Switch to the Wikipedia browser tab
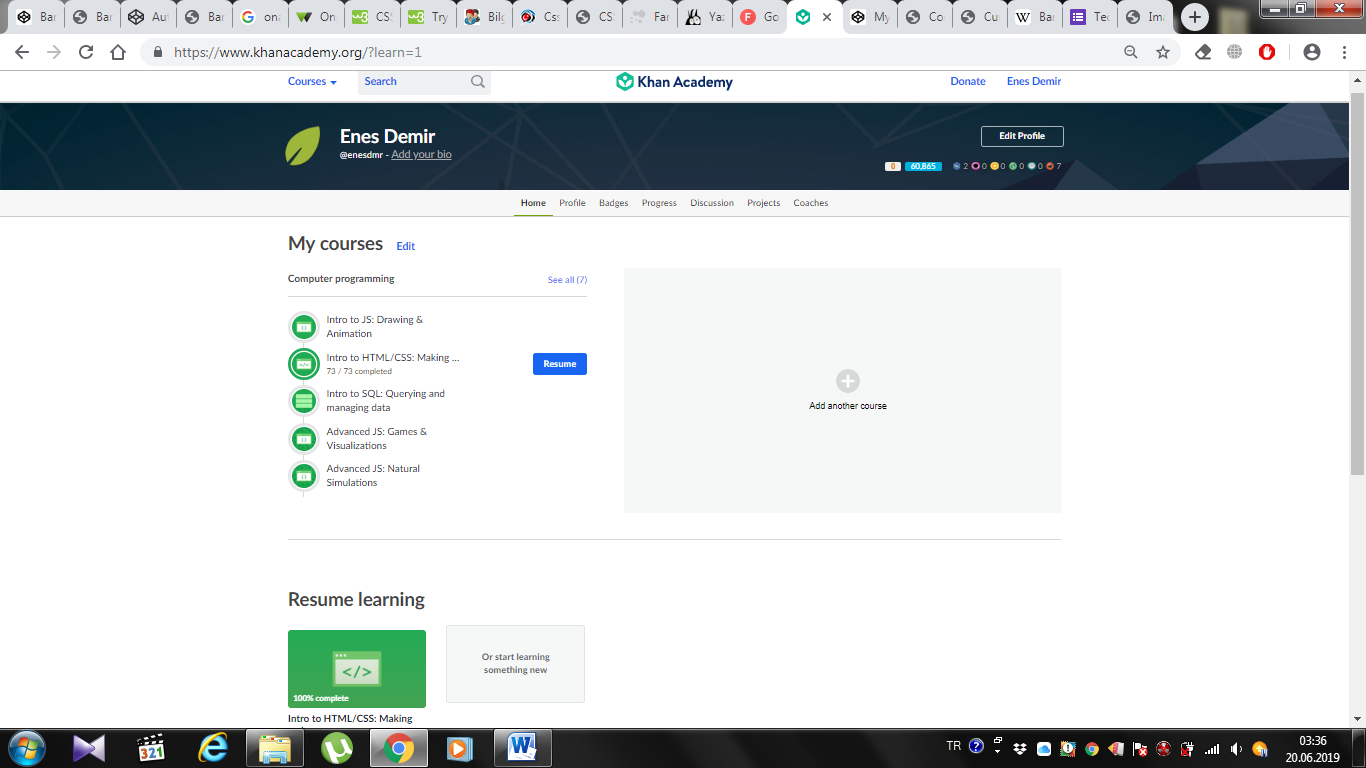1366x768 pixels. [x=1035, y=17]
